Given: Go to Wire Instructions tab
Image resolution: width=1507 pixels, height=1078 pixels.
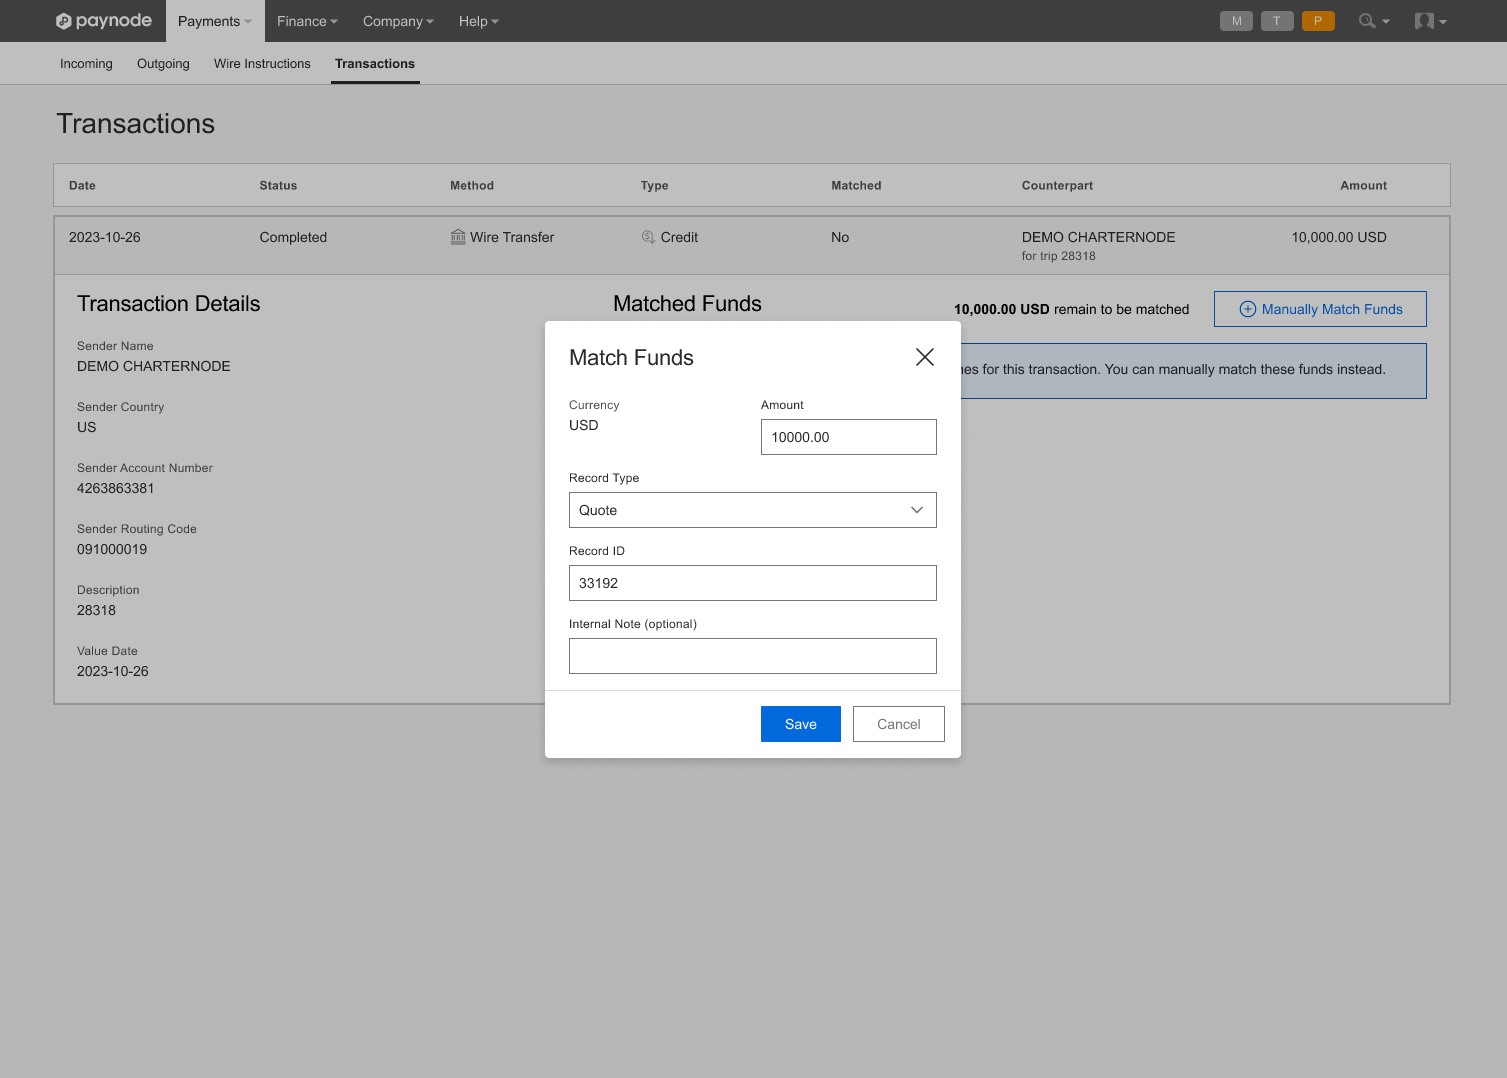Looking at the screenshot, I should point(262,63).
